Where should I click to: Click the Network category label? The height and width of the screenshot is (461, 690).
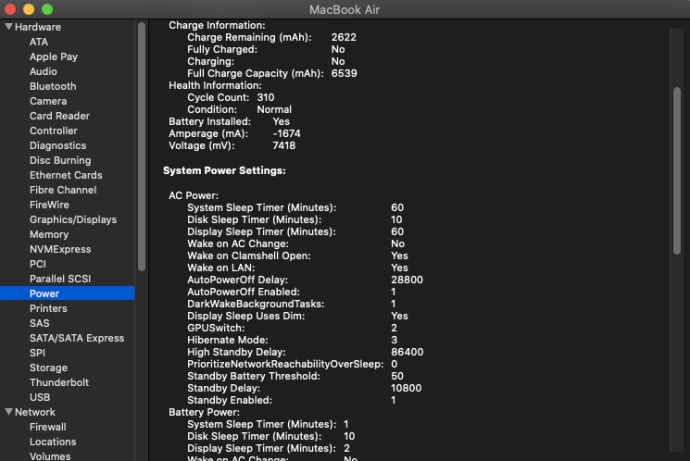35,412
